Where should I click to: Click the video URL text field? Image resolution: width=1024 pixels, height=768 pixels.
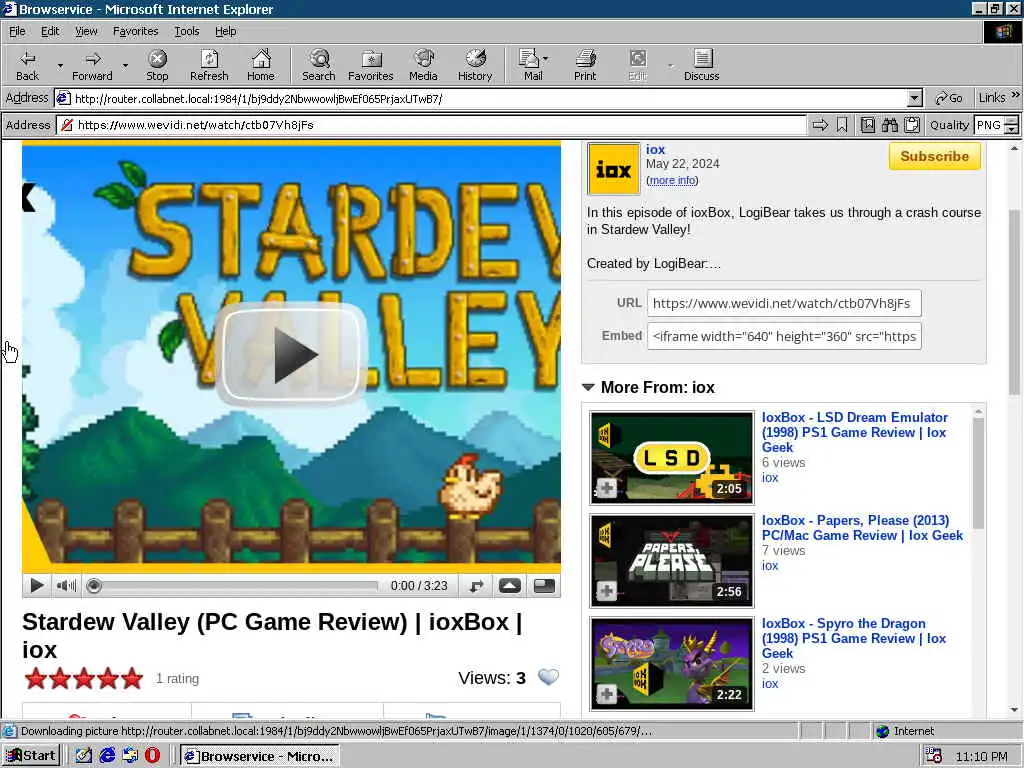(784, 303)
